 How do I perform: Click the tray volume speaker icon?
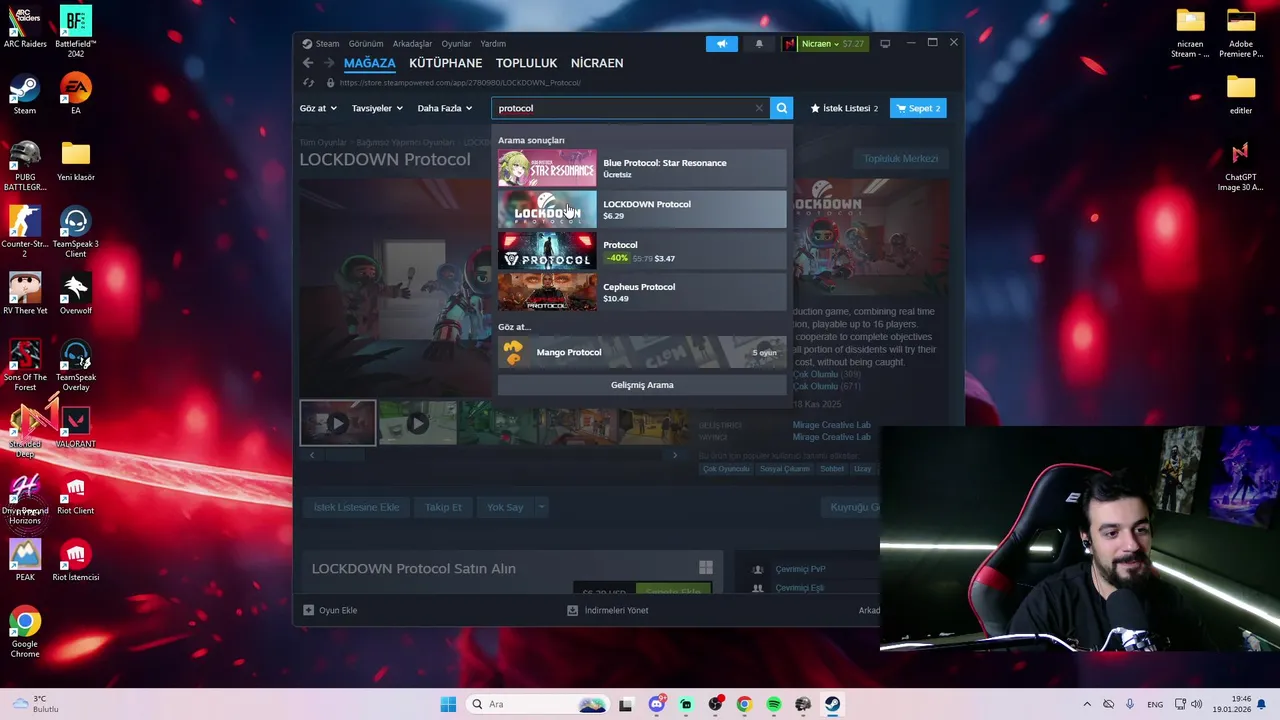click(x=1197, y=704)
